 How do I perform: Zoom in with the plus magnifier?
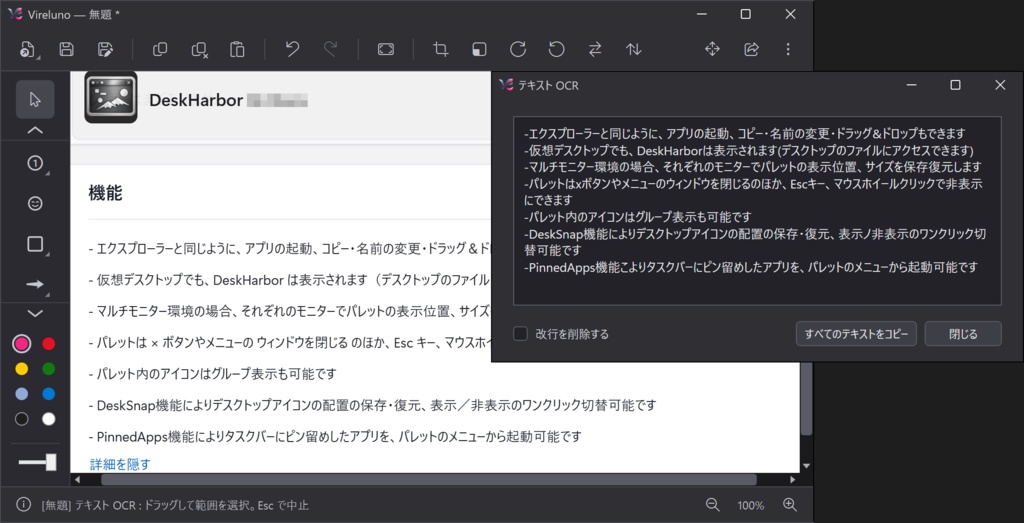tap(790, 505)
